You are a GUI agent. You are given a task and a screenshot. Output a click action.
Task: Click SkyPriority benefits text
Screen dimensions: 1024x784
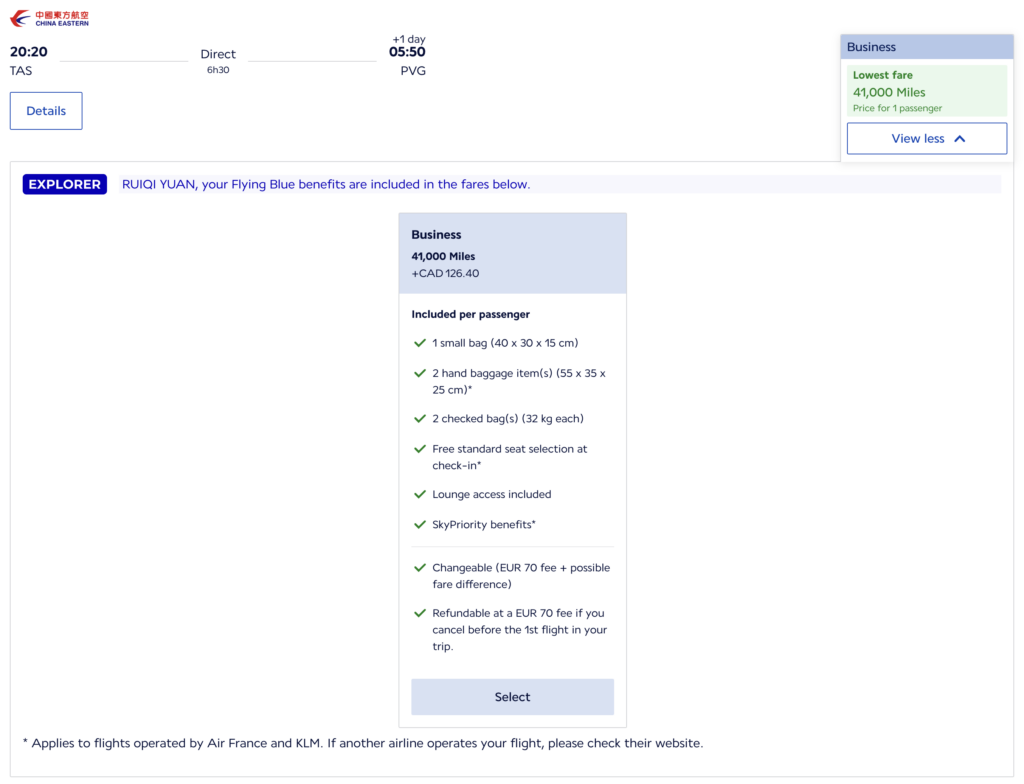[x=483, y=525]
